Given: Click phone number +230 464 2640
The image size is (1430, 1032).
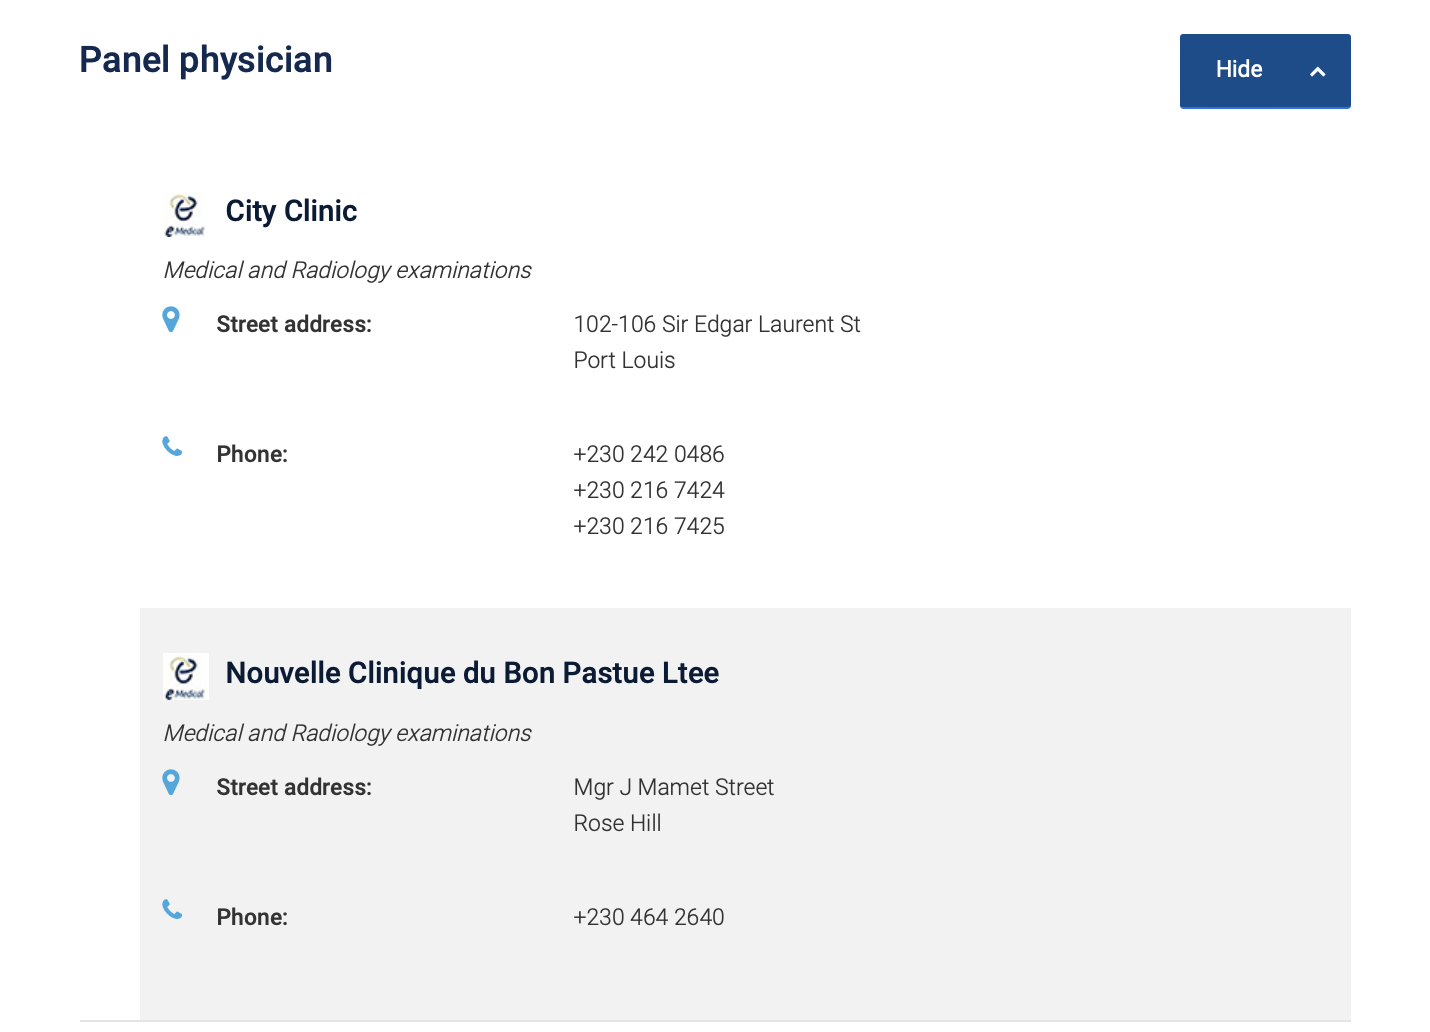Looking at the screenshot, I should click(648, 917).
